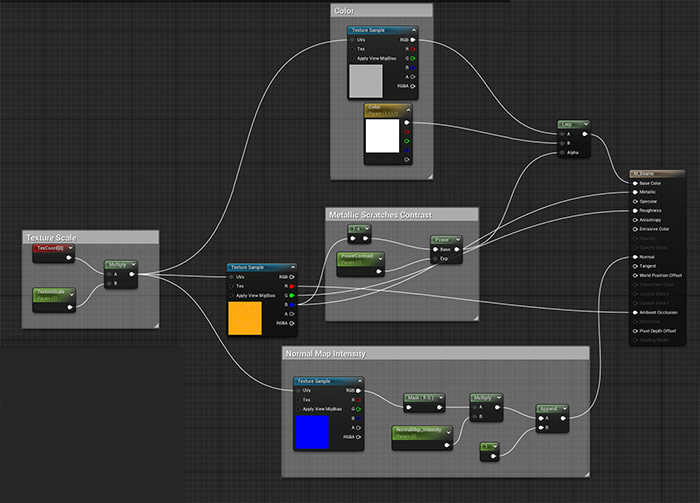Screen dimensions: 700x503
Task: Click the white Color parameter swatch preview
Action: click(x=382, y=134)
